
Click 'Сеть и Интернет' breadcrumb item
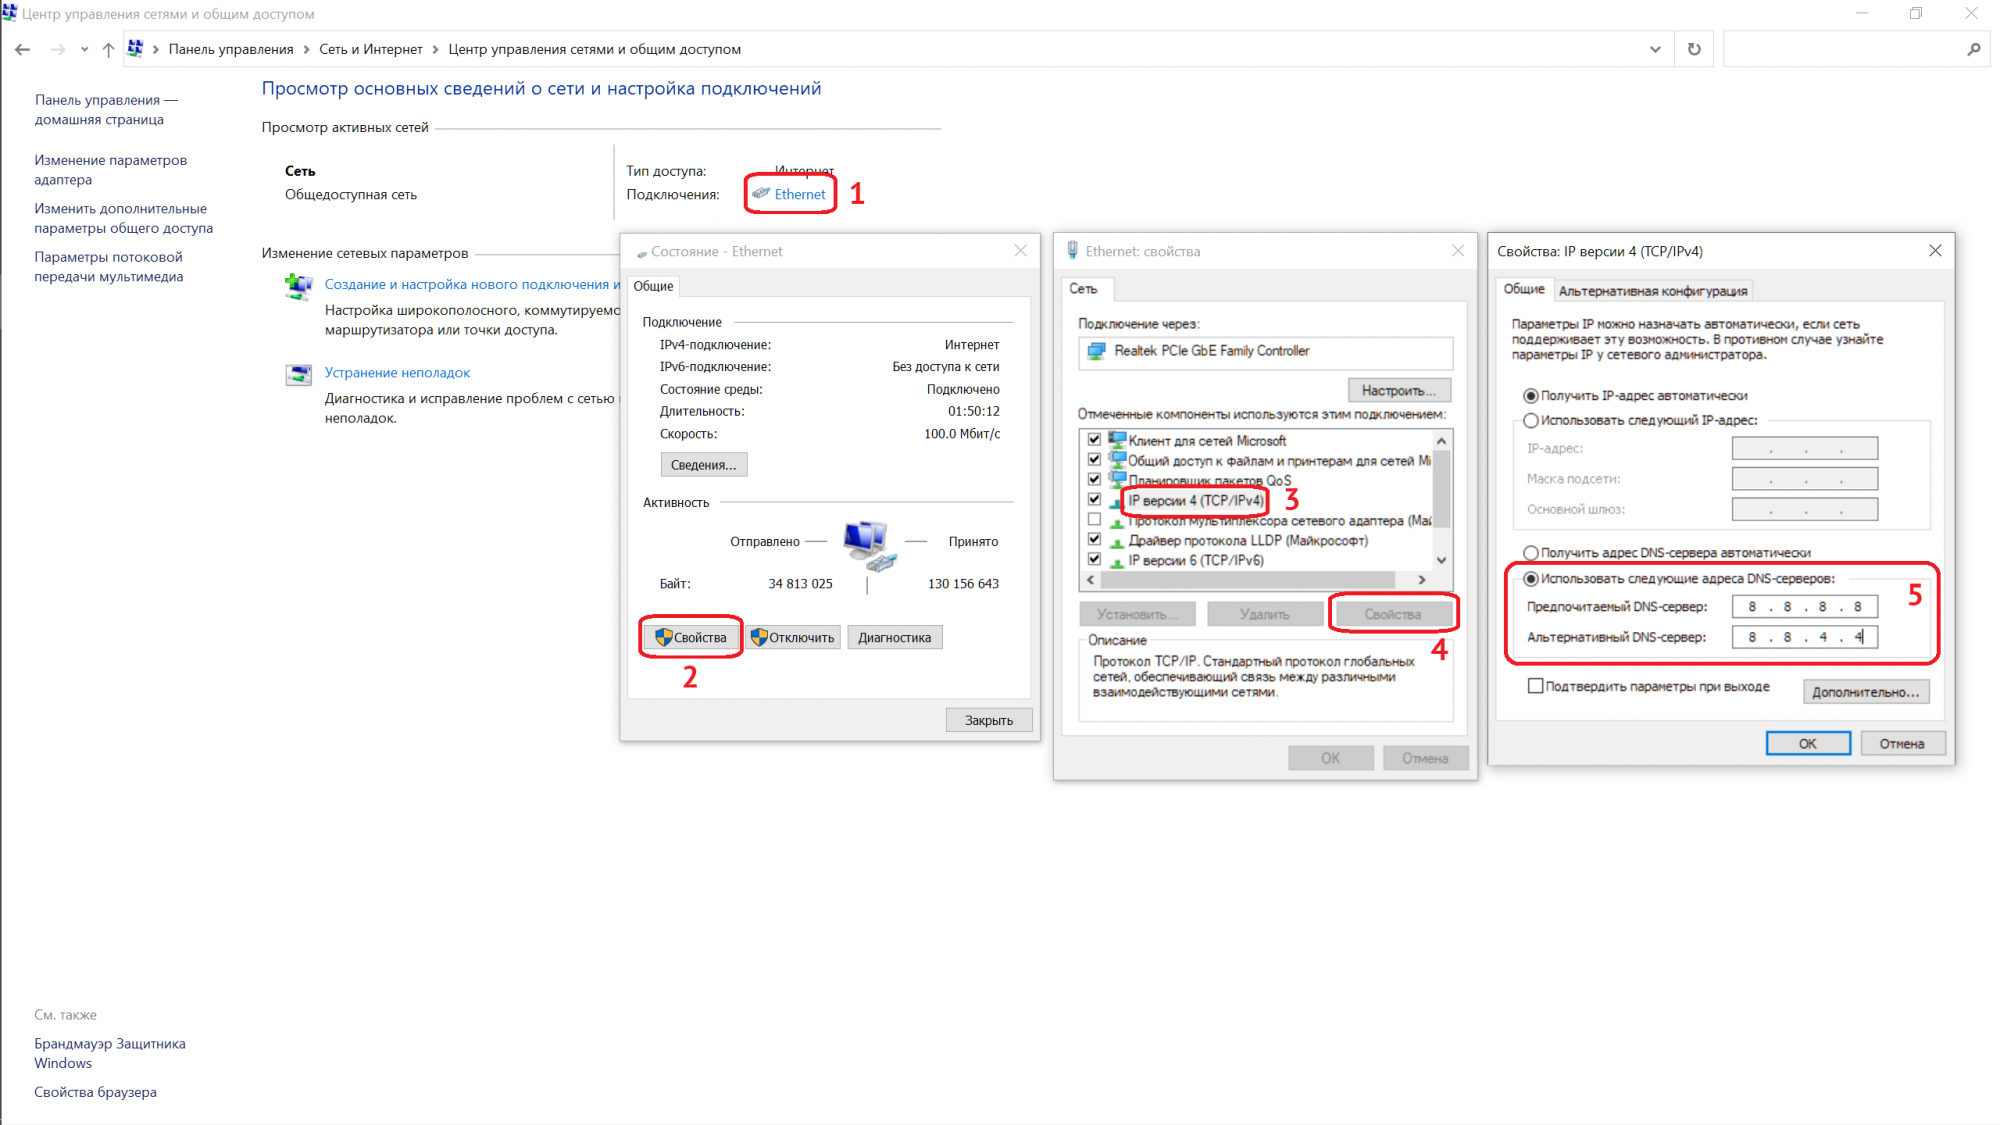pos(370,49)
